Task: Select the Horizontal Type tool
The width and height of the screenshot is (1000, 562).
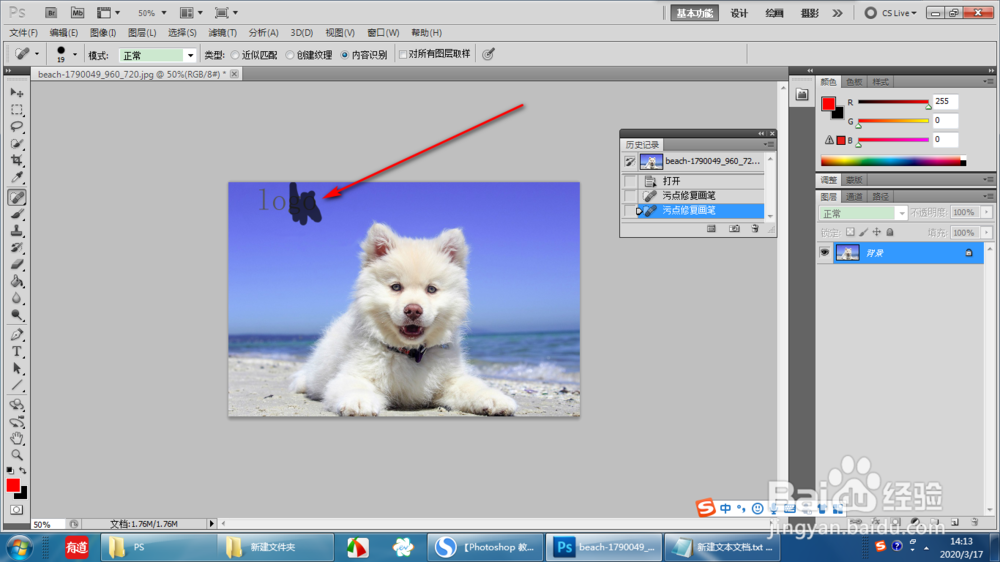Action: (17, 351)
